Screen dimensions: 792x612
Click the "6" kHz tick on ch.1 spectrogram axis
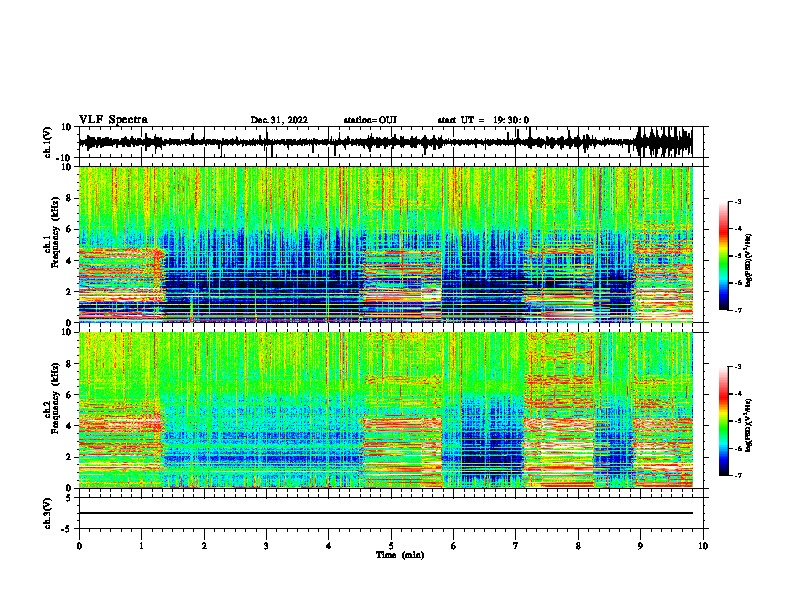70,229
